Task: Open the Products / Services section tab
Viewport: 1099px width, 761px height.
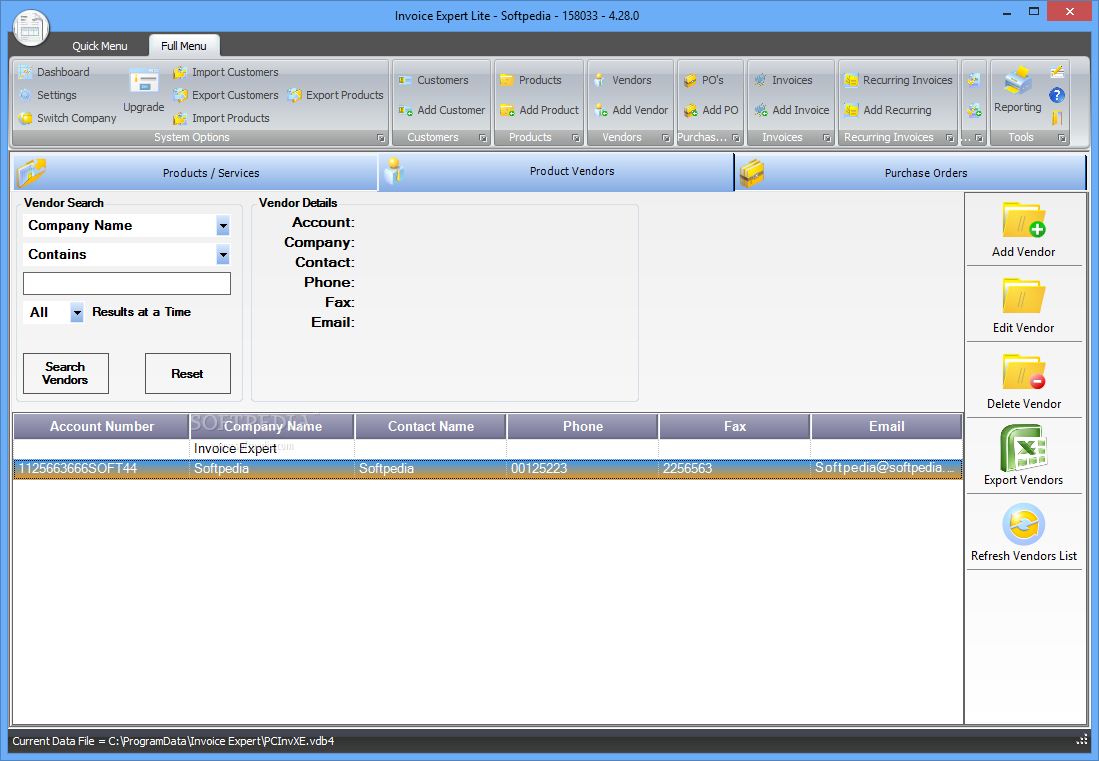Action: [x=196, y=173]
